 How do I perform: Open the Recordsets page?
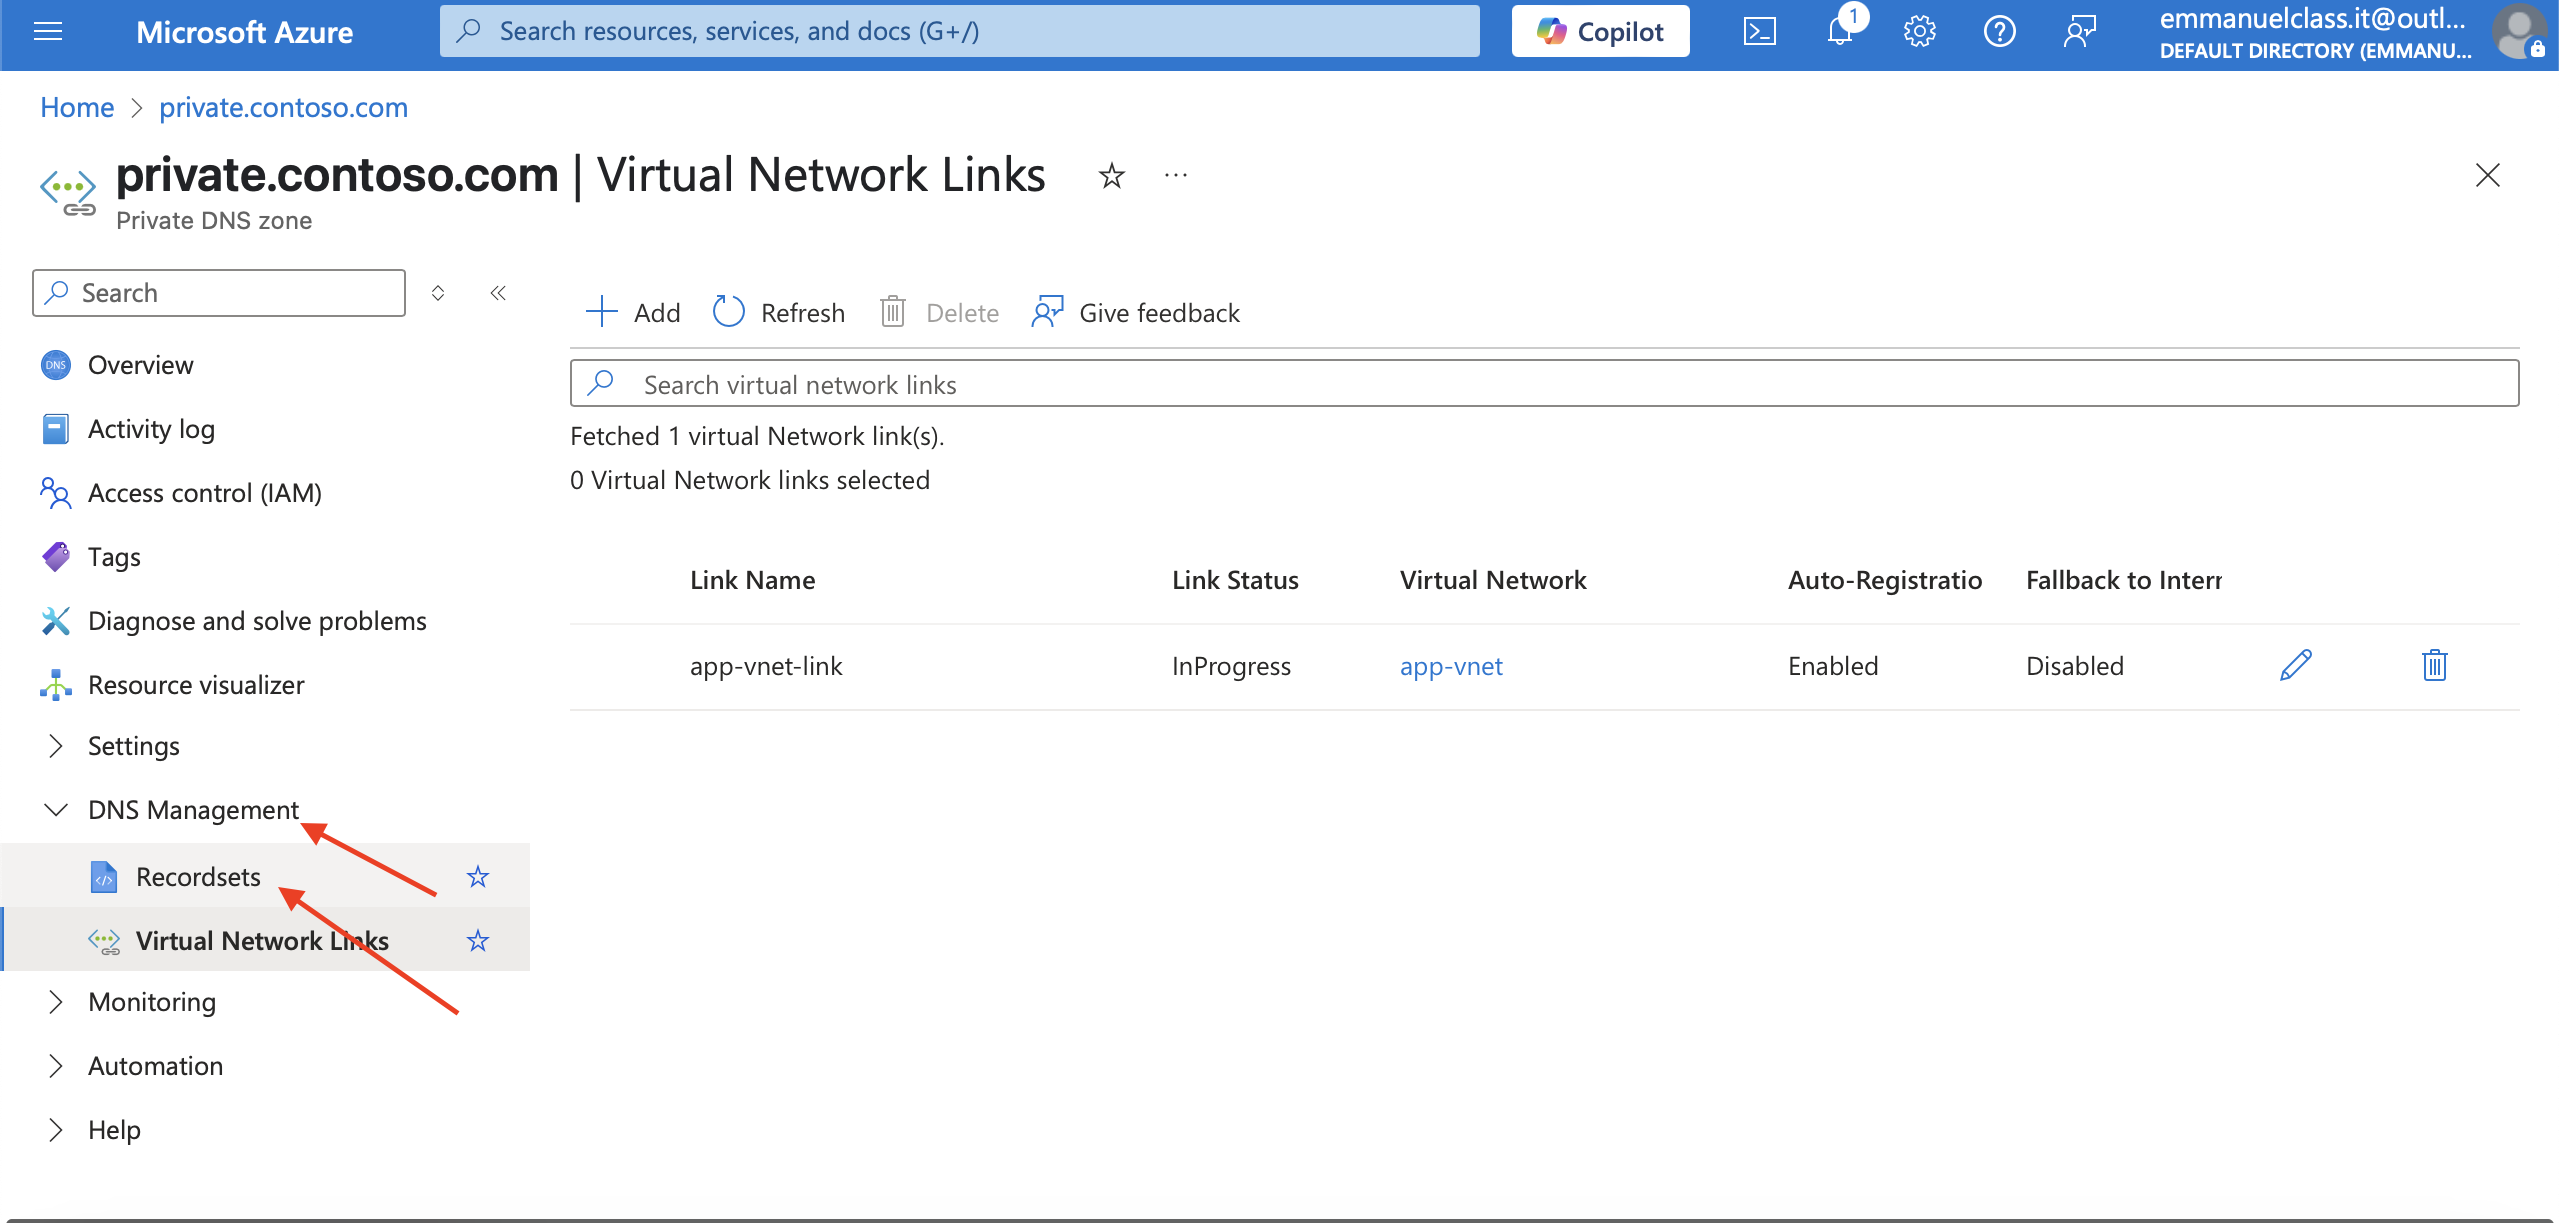(x=198, y=877)
